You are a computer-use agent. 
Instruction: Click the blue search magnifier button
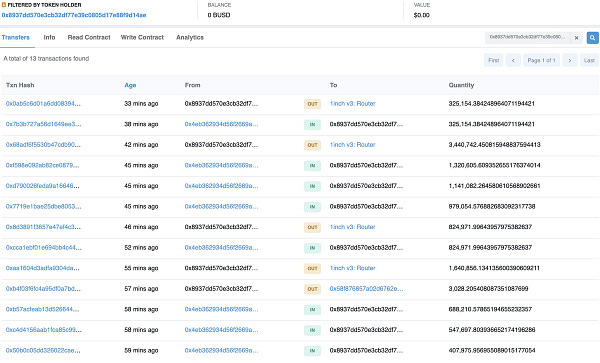592,37
